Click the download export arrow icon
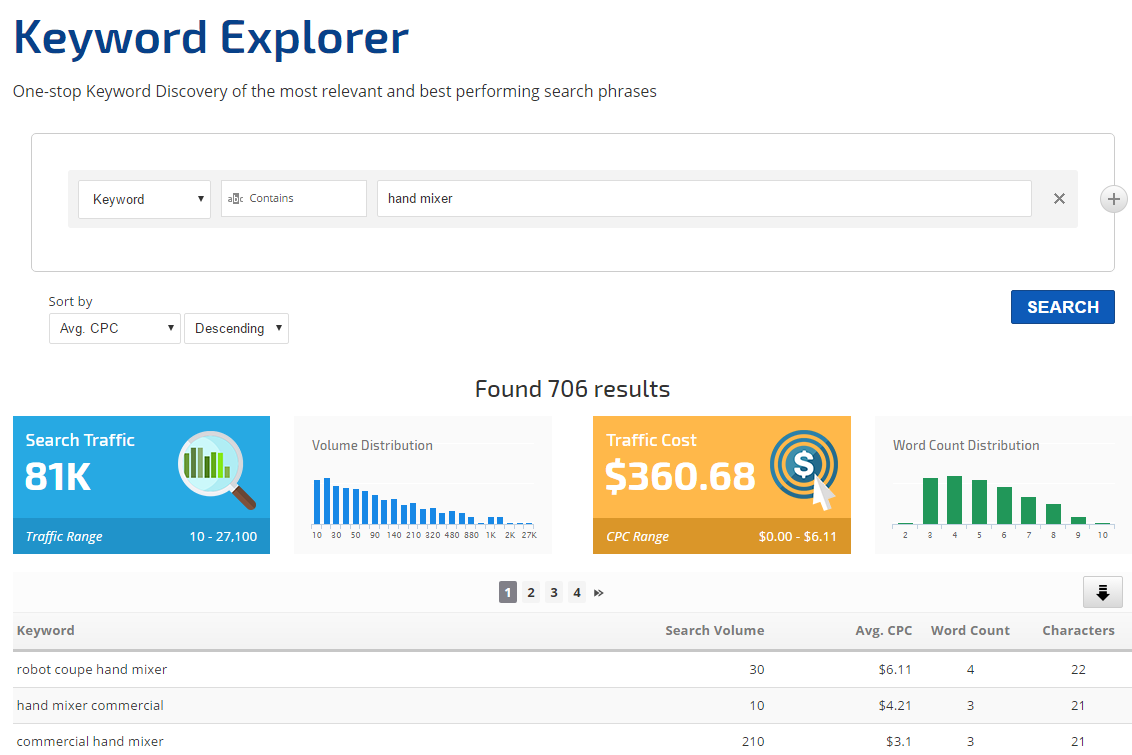 [x=1102, y=593]
